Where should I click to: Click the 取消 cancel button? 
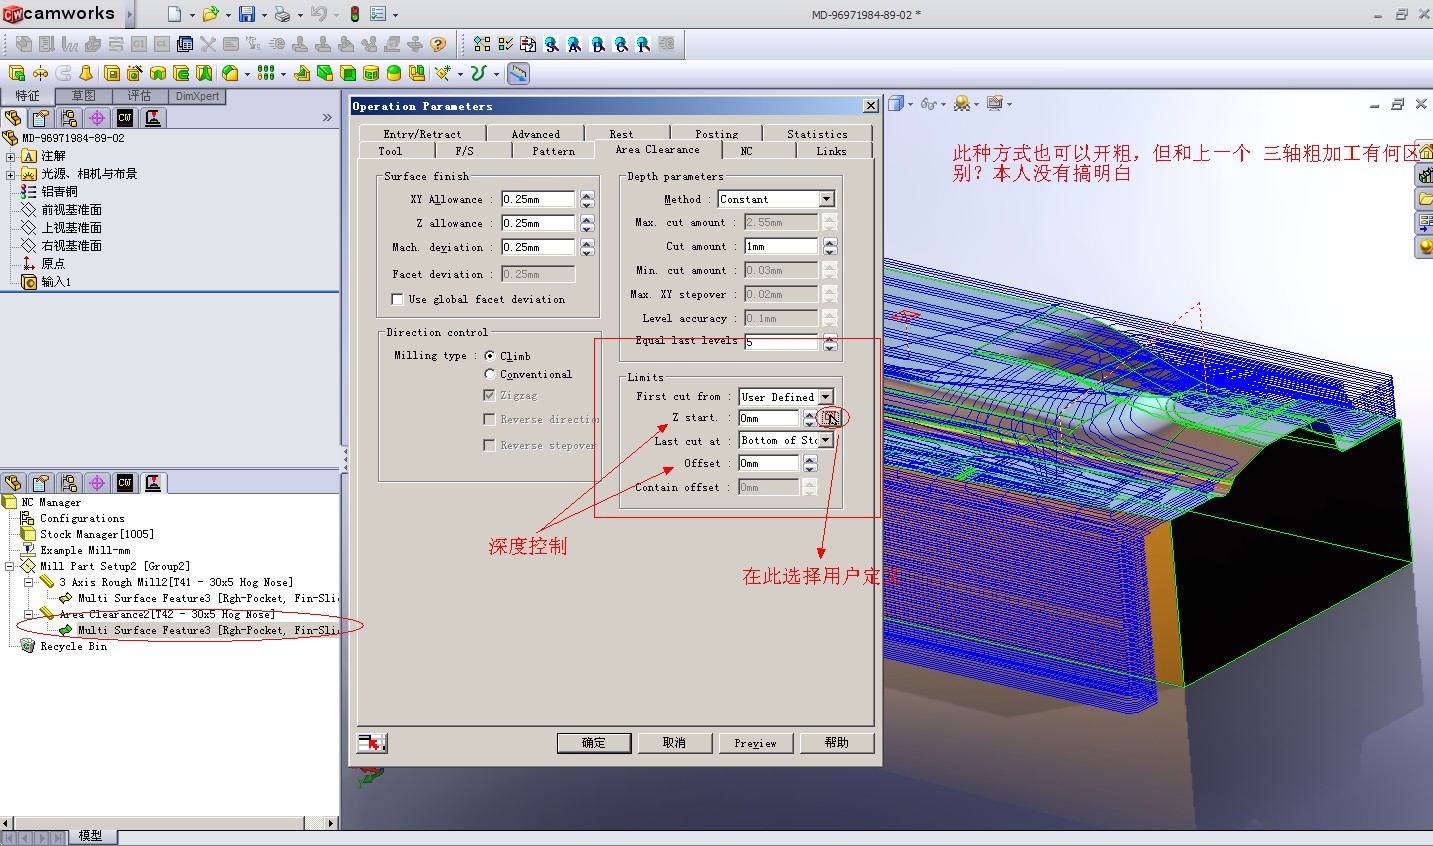click(674, 743)
